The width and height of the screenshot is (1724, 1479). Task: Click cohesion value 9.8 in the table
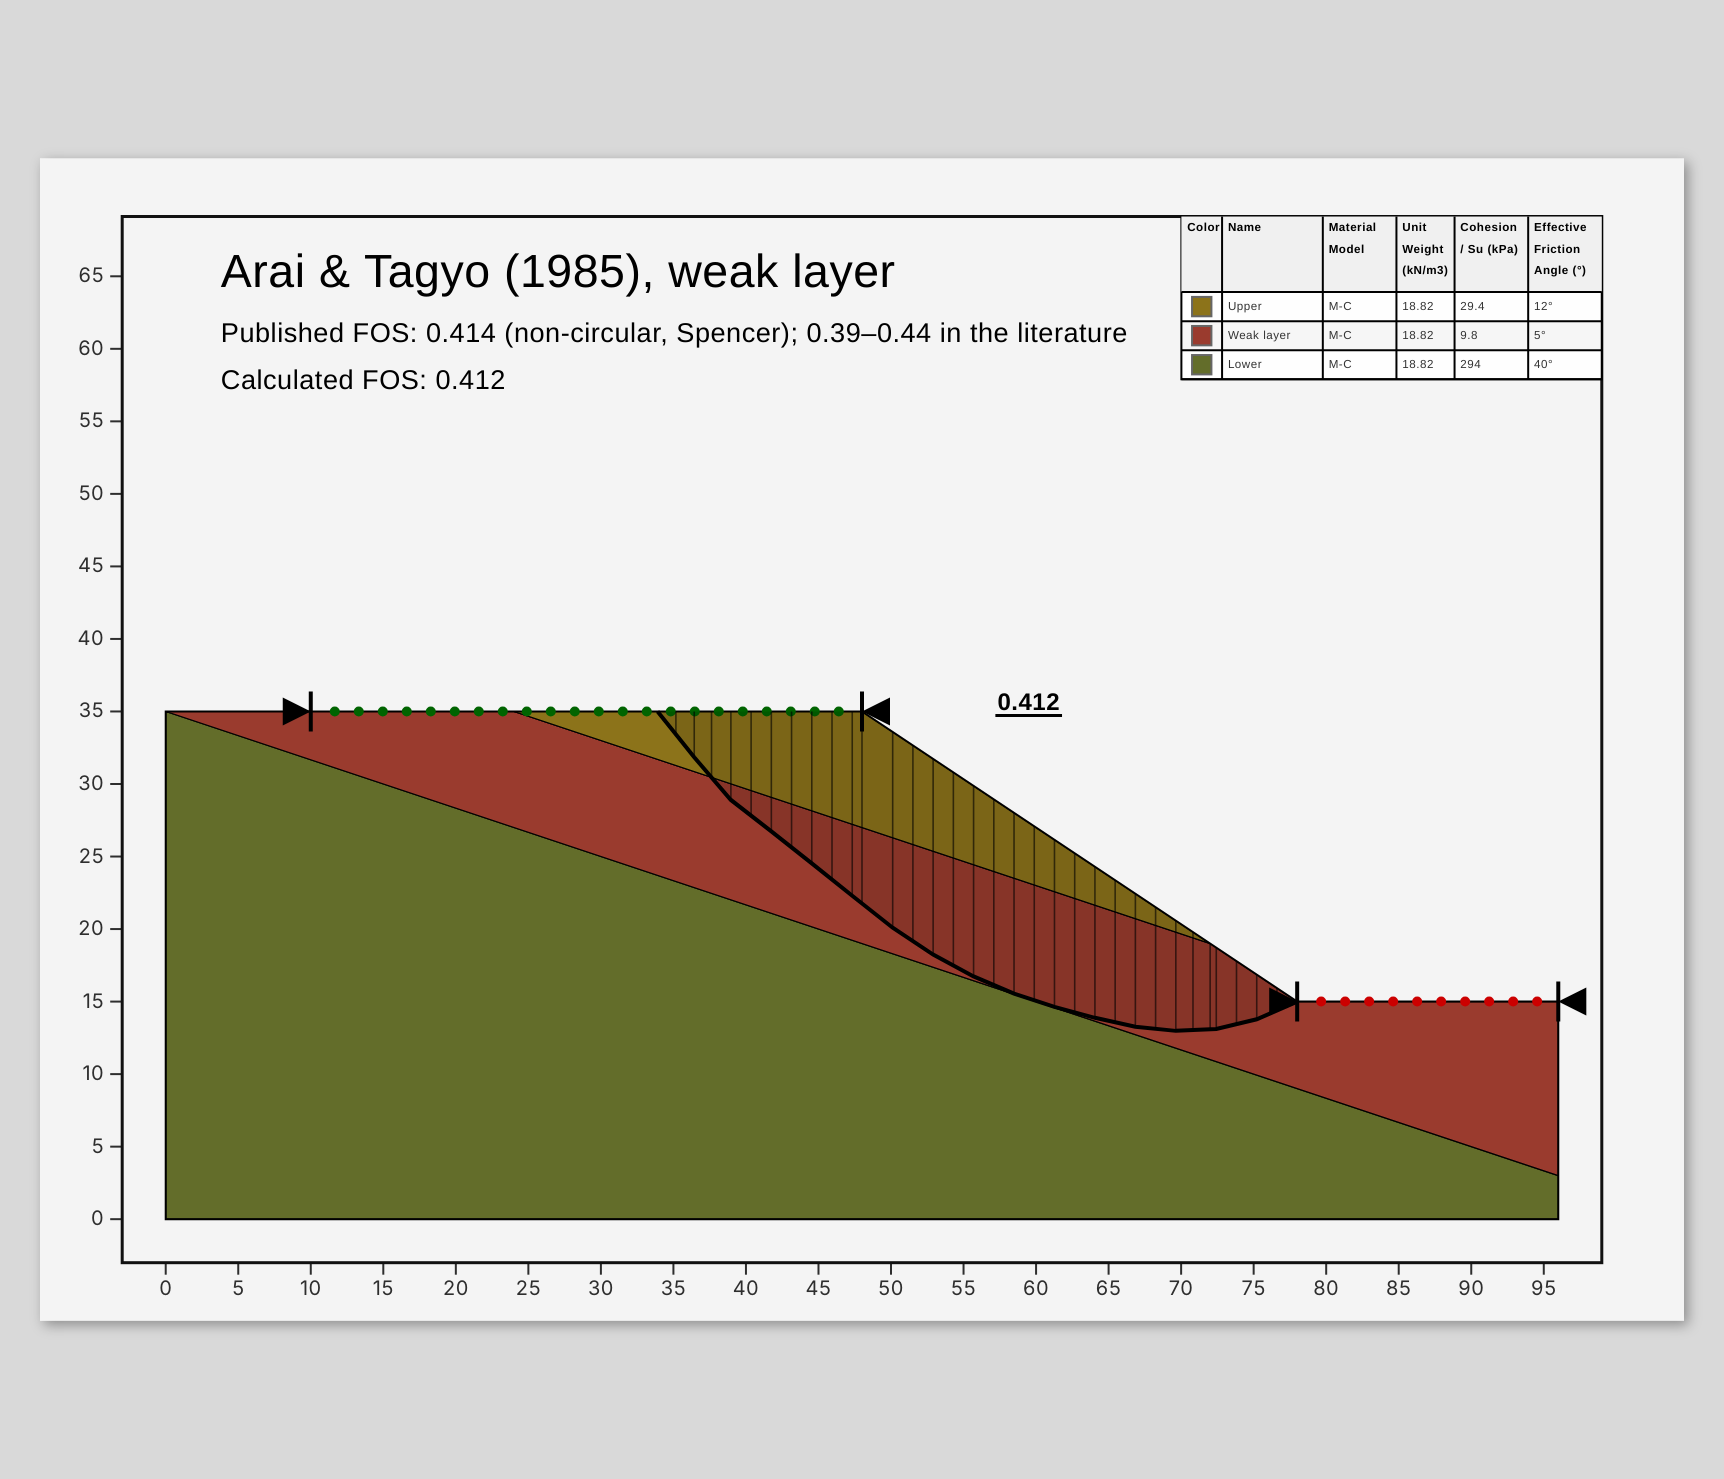click(x=1491, y=335)
